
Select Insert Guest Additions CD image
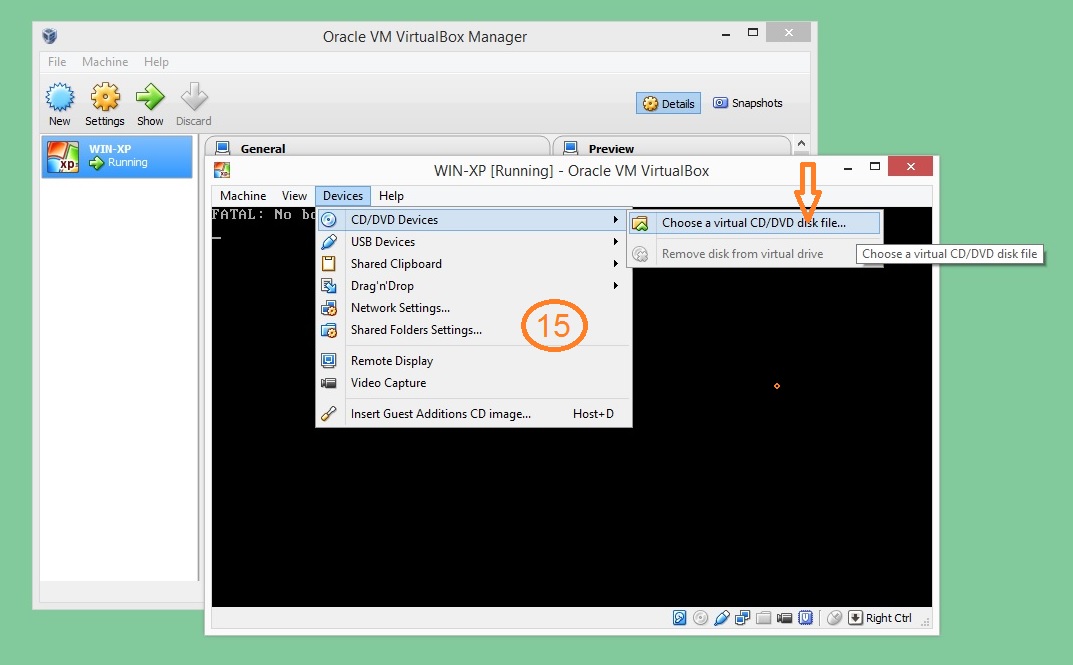pos(440,414)
